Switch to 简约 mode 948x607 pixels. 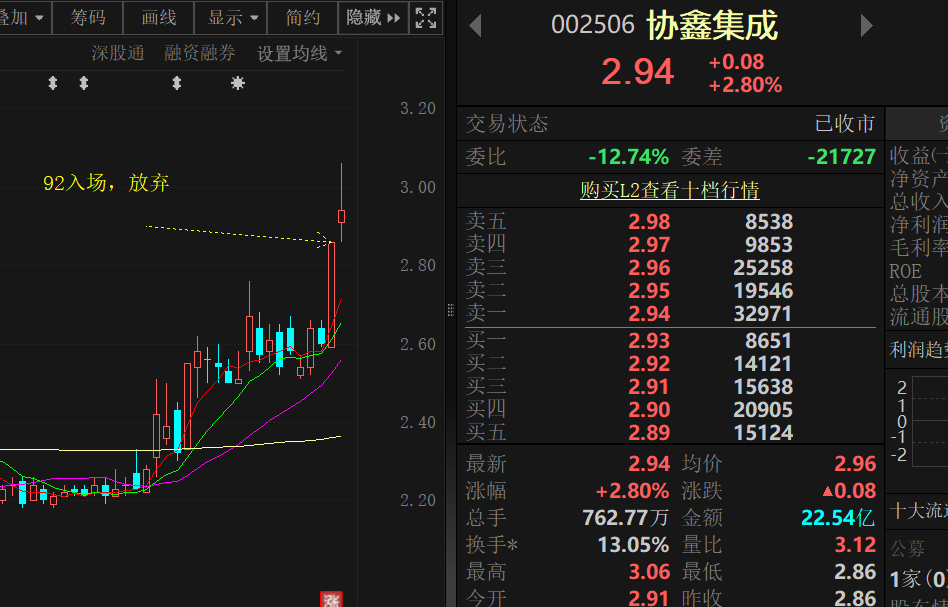coord(302,18)
